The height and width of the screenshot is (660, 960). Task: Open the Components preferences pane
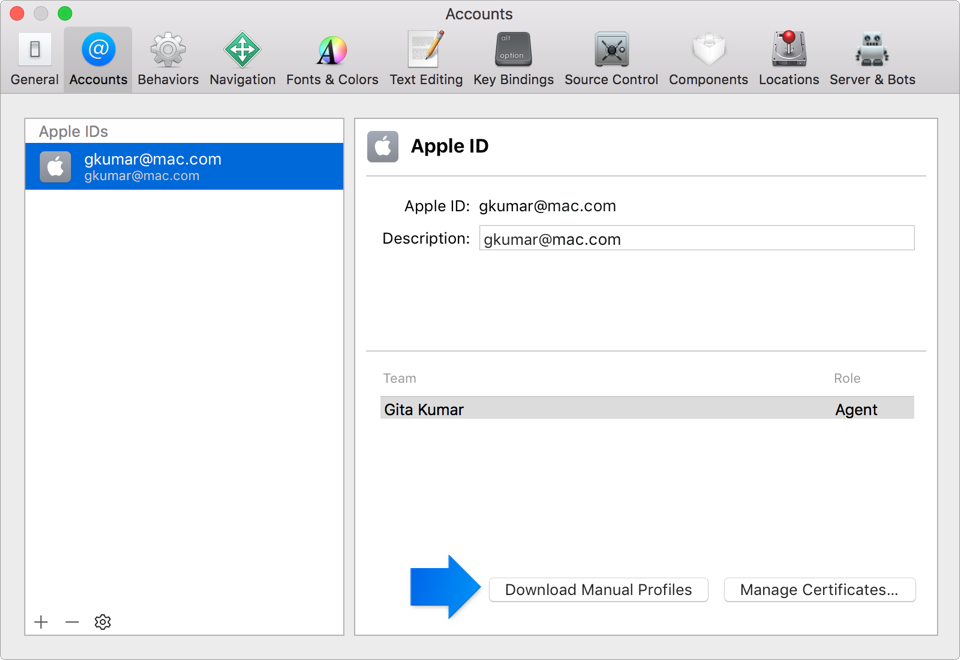(x=708, y=59)
